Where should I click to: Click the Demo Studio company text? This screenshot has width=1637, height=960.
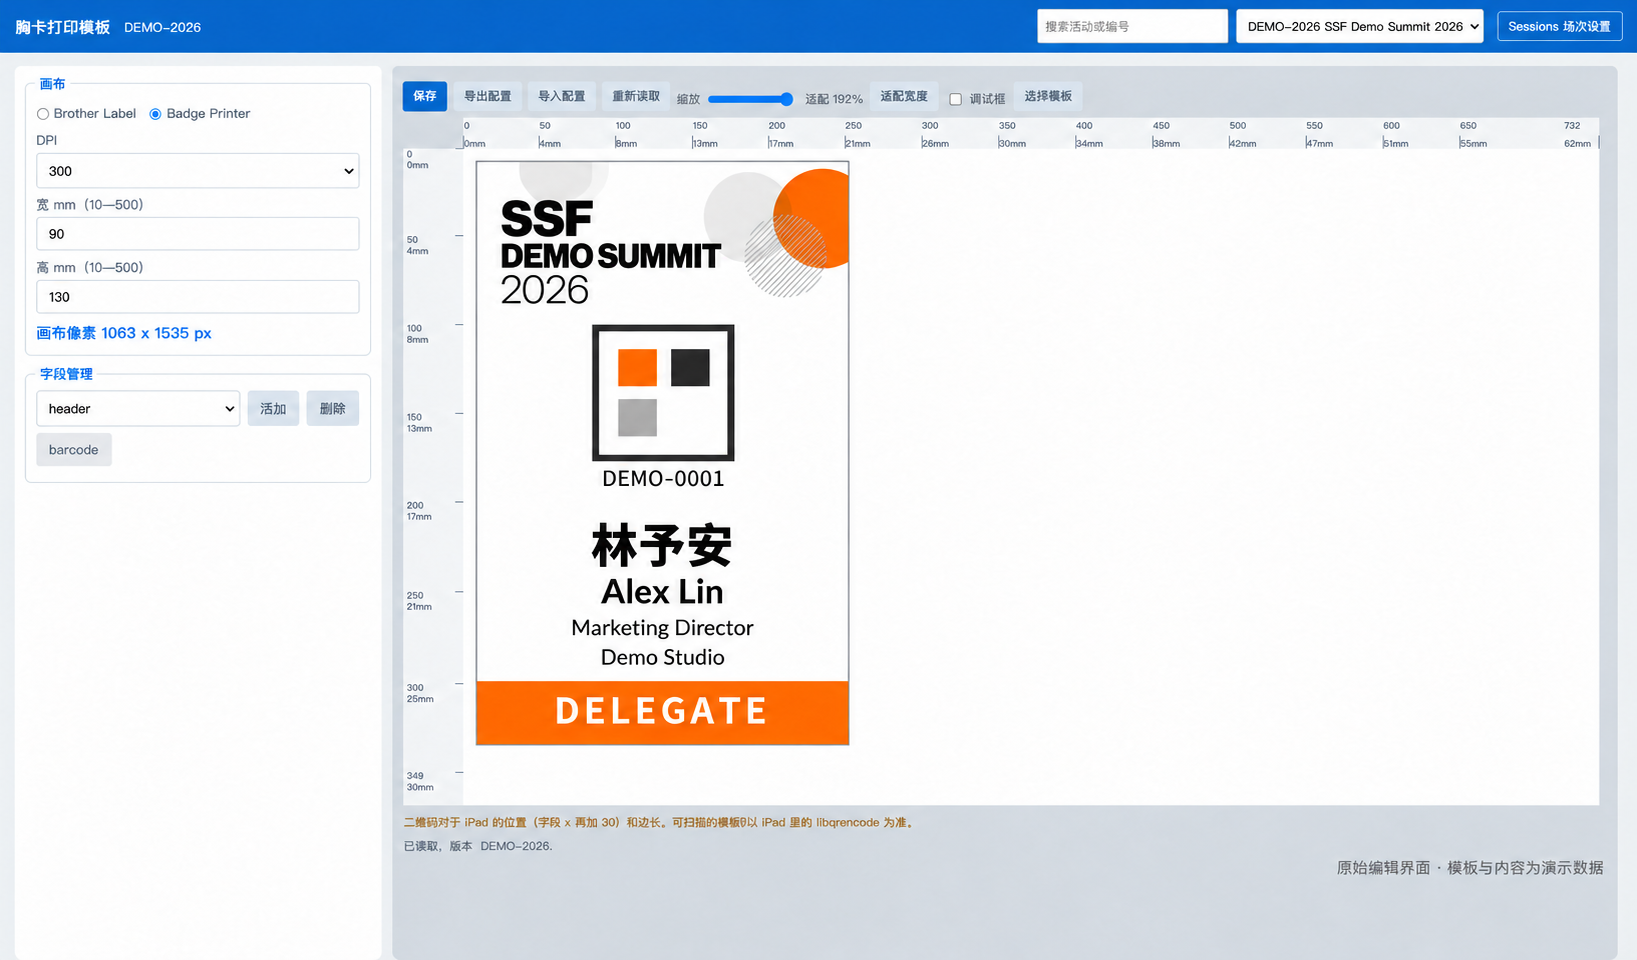662,657
